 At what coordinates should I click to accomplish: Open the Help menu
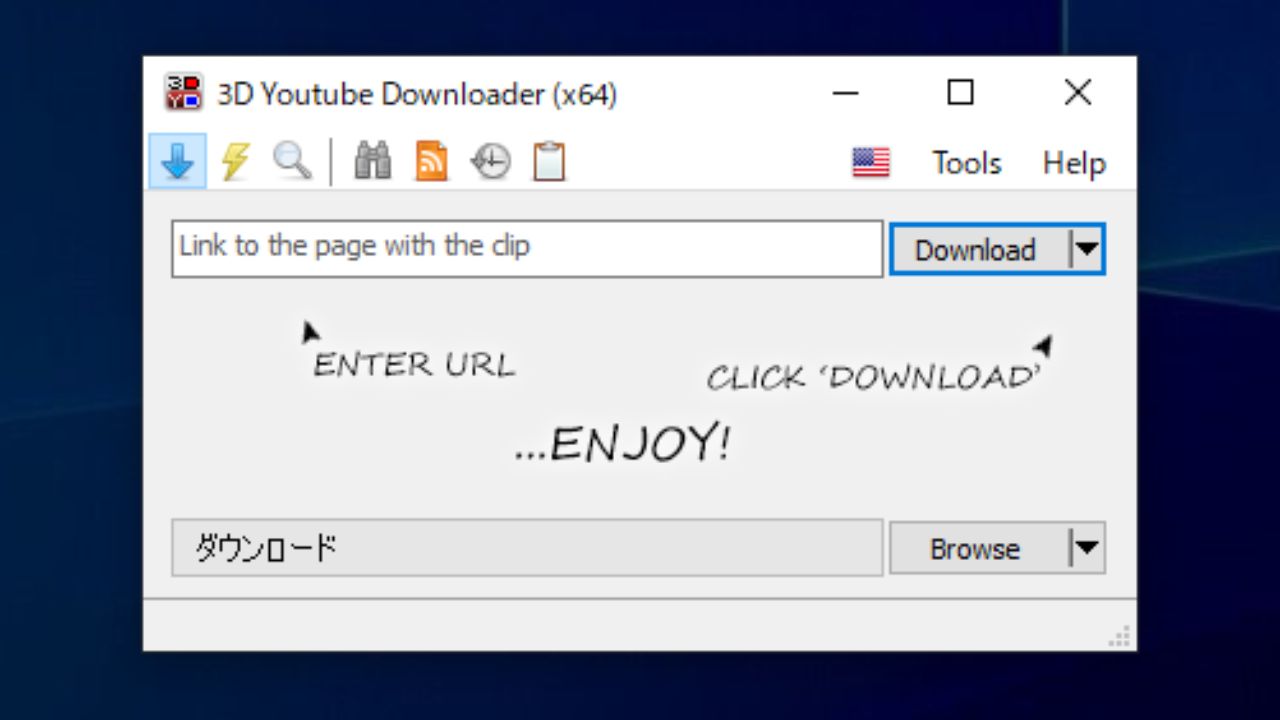coord(1074,162)
